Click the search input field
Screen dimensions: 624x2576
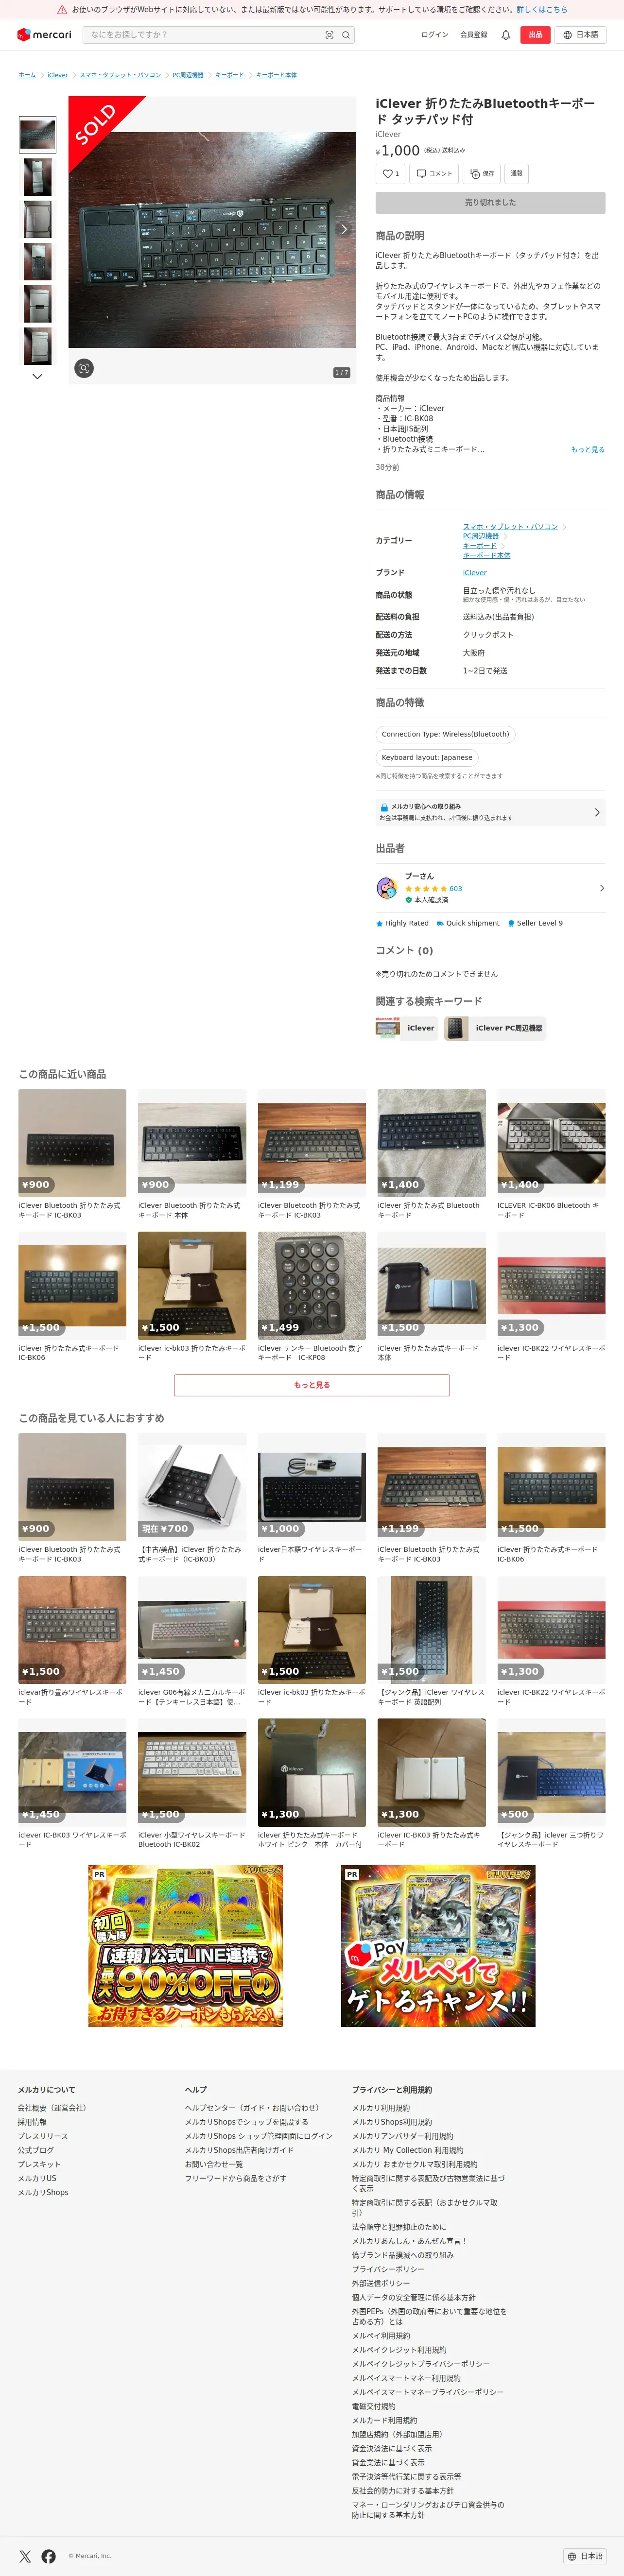[204, 35]
